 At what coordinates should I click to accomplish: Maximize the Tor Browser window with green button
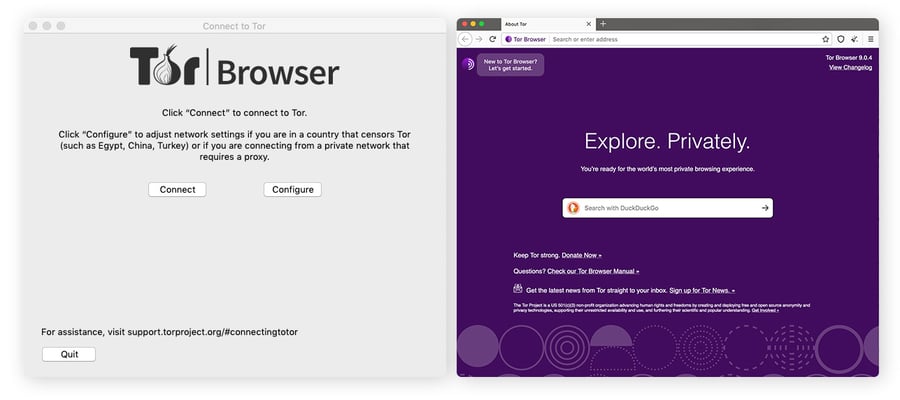(x=482, y=24)
